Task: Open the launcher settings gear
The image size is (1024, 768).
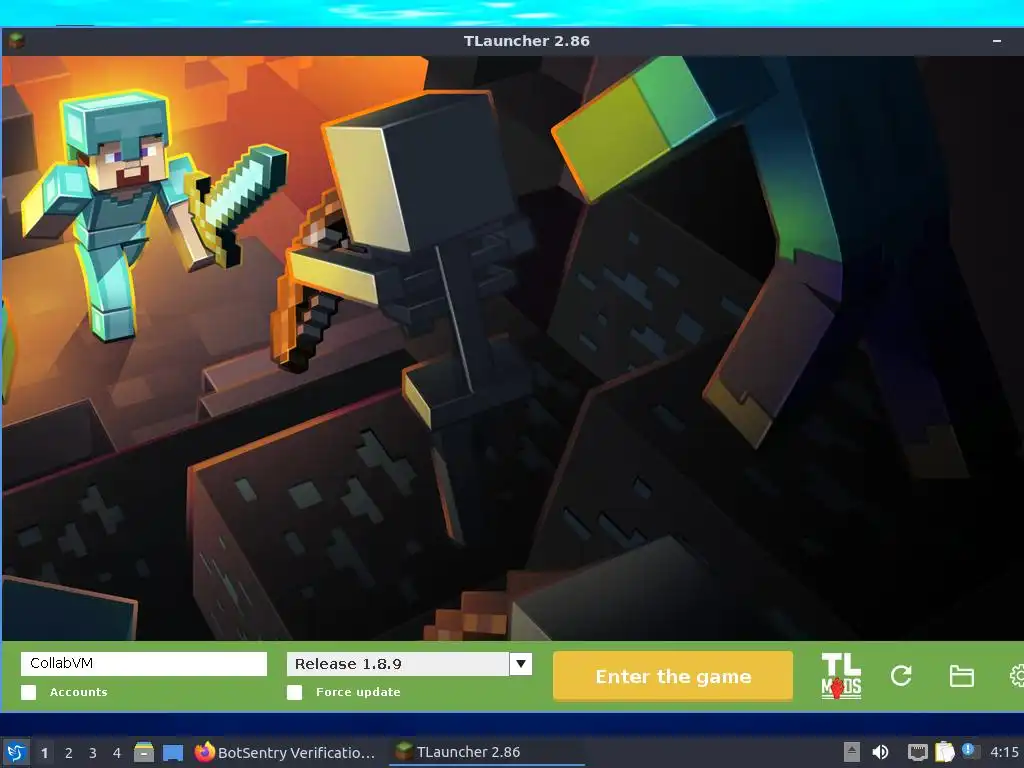Action: click(1017, 676)
